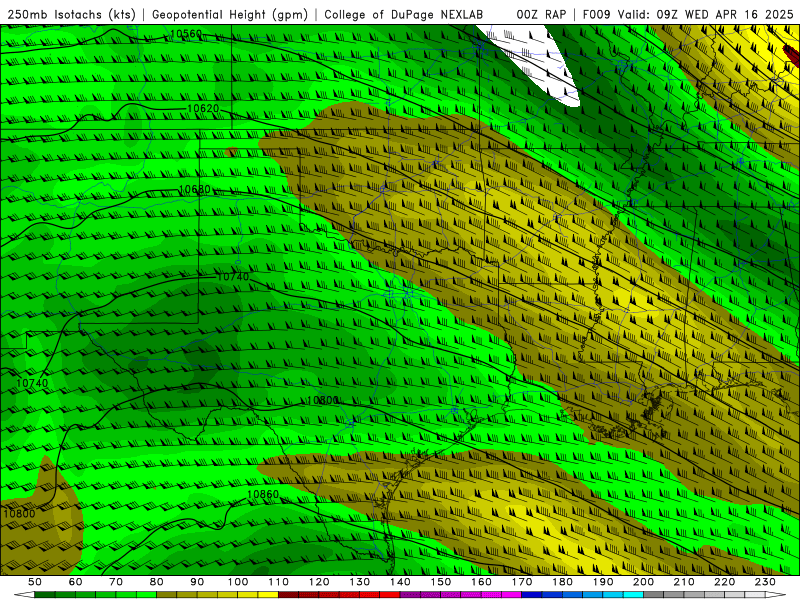
Task: Select the gray swatch right of 200
Action: (654, 595)
